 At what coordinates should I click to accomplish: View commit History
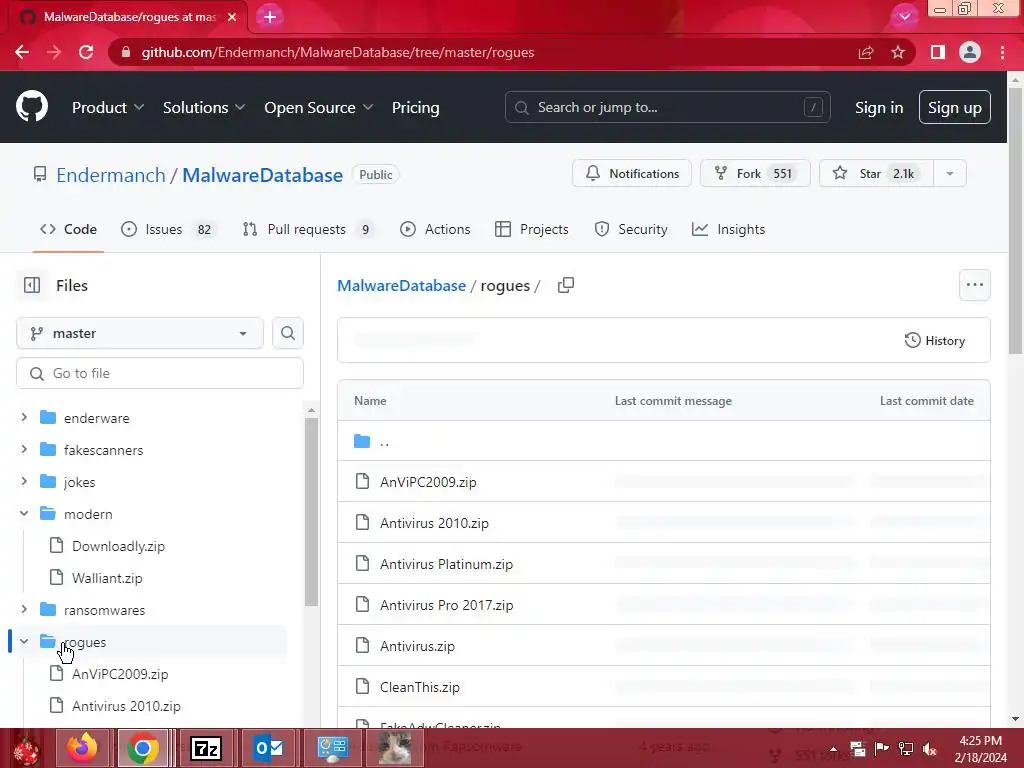click(935, 340)
